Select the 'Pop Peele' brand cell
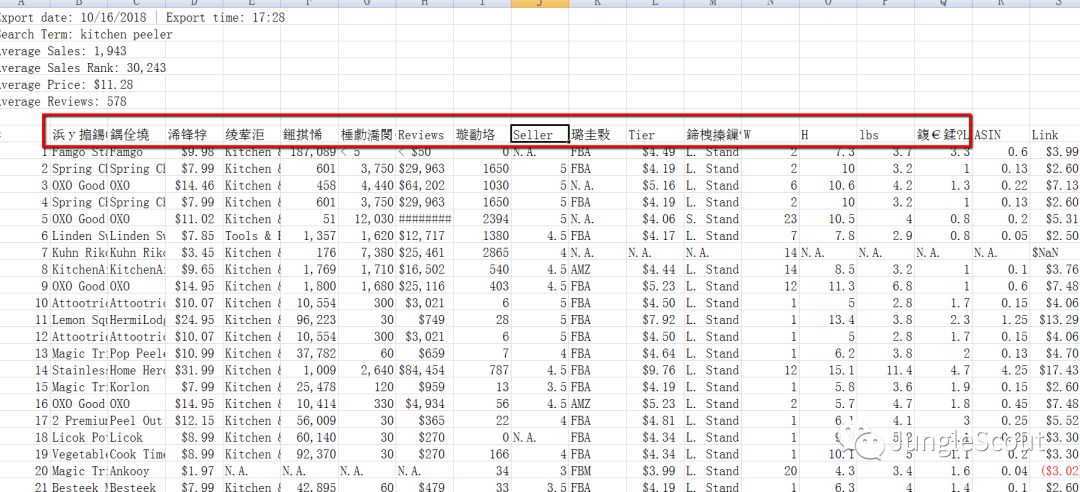The image size is (1080, 492). (137, 353)
